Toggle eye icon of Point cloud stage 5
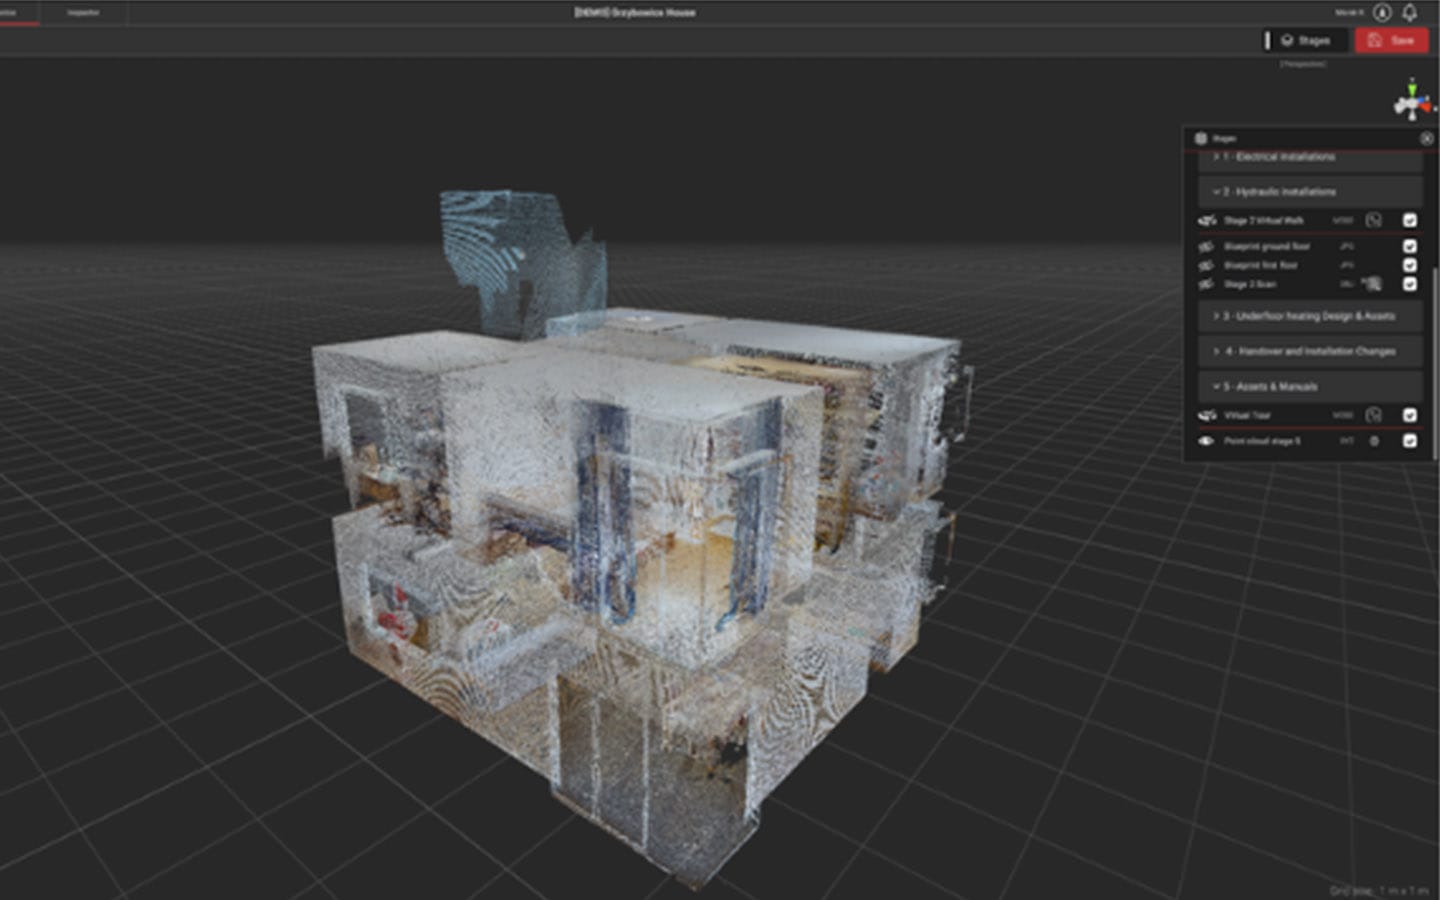Screen dimensions: 1440x900 [x=1206, y=441]
